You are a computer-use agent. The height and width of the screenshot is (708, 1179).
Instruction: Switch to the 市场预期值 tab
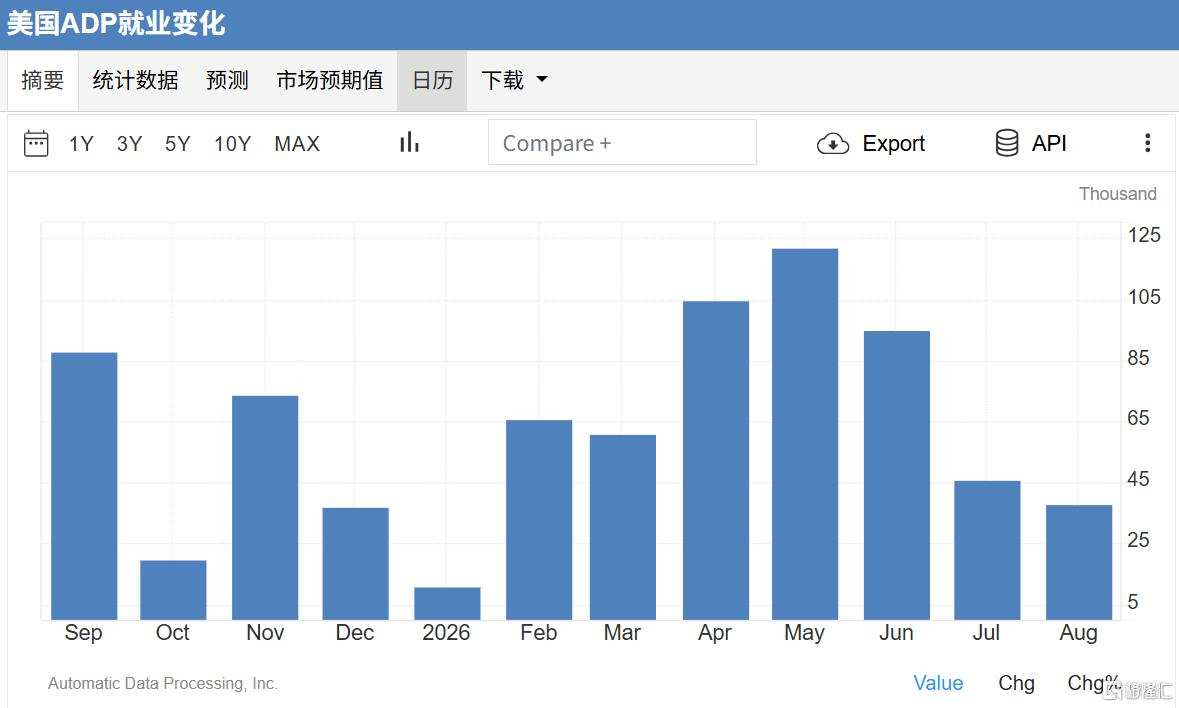(x=330, y=80)
